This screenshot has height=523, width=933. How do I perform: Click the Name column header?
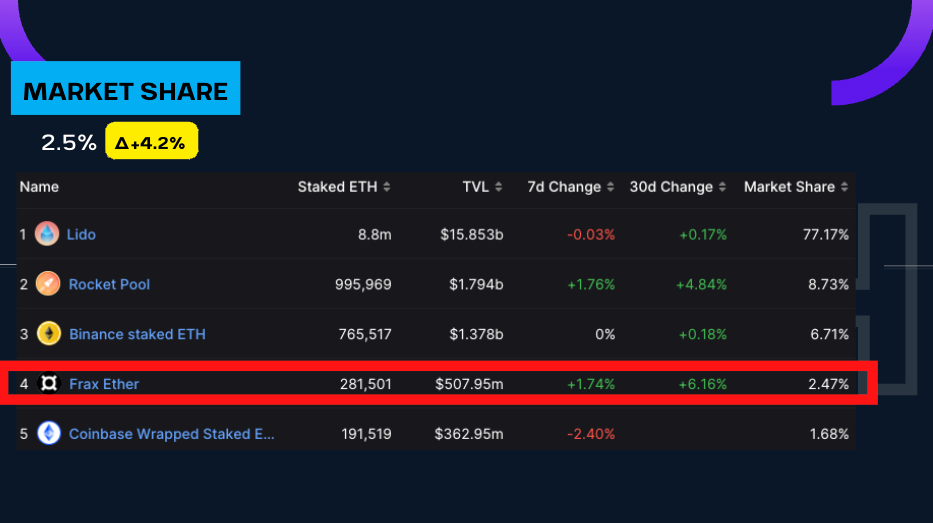[x=39, y=187]
